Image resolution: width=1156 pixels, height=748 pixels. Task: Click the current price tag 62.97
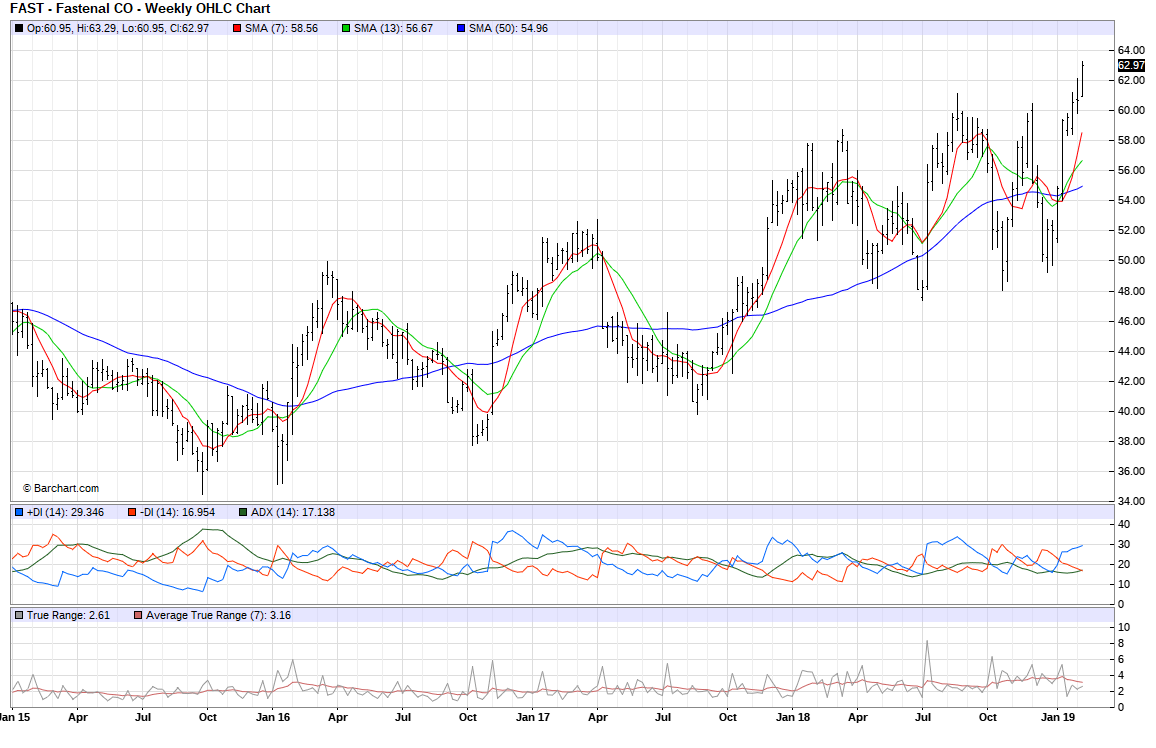pyautogui.click(x=1131, y=66)
